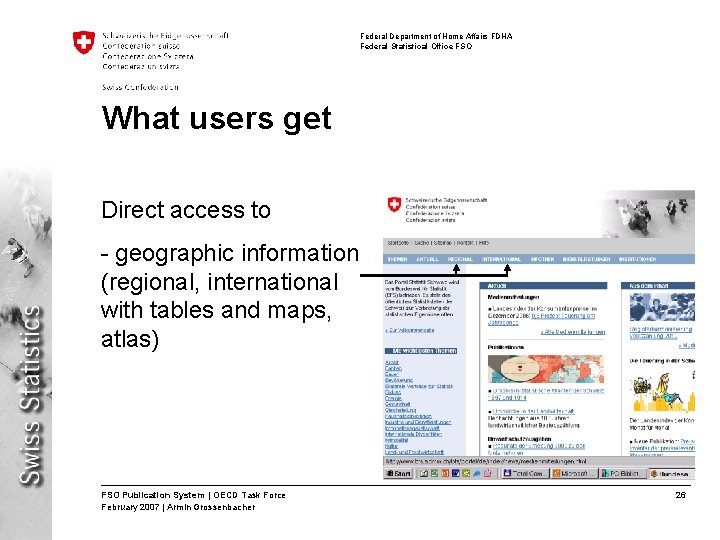
Task: Switch to the Microsoft taskbar window
Action: point(574,473)
